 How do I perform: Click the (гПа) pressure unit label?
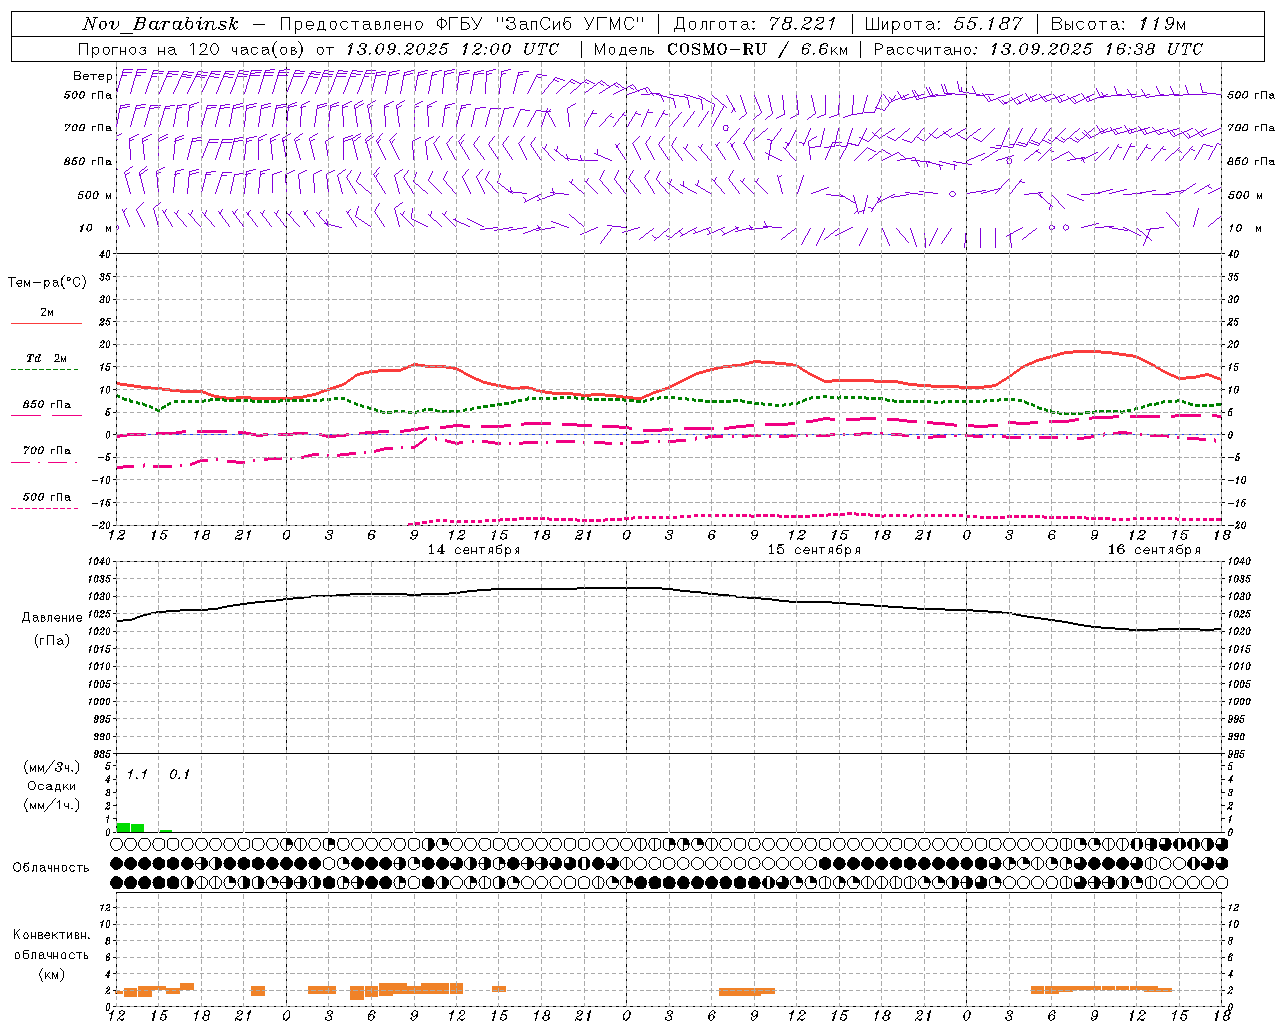point(52,640)
